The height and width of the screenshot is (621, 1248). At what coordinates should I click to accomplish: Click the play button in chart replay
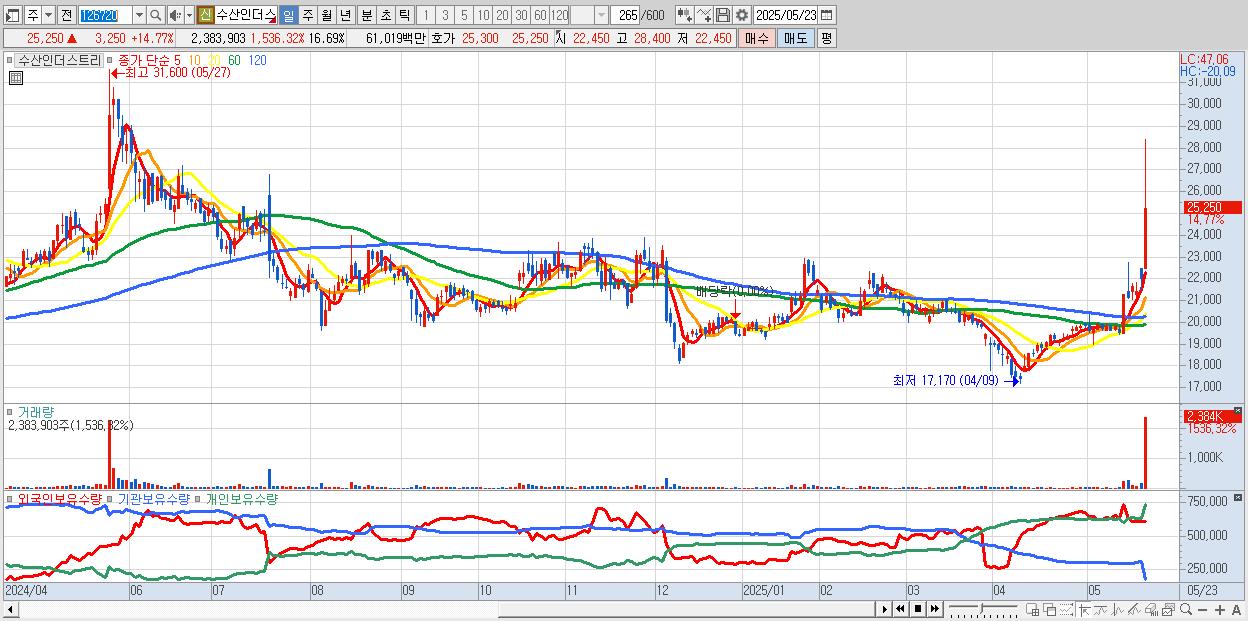(885, 609)
